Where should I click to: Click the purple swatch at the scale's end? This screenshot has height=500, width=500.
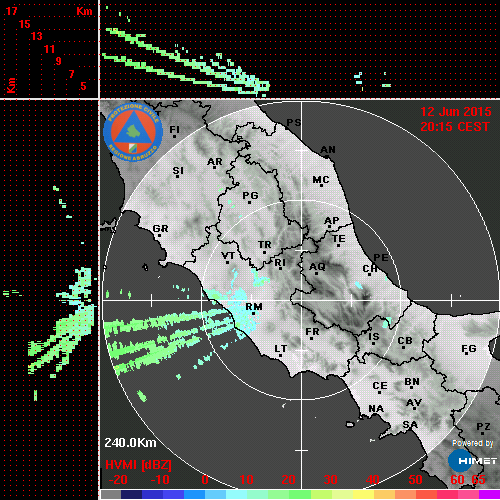click(x=489, y=494)
